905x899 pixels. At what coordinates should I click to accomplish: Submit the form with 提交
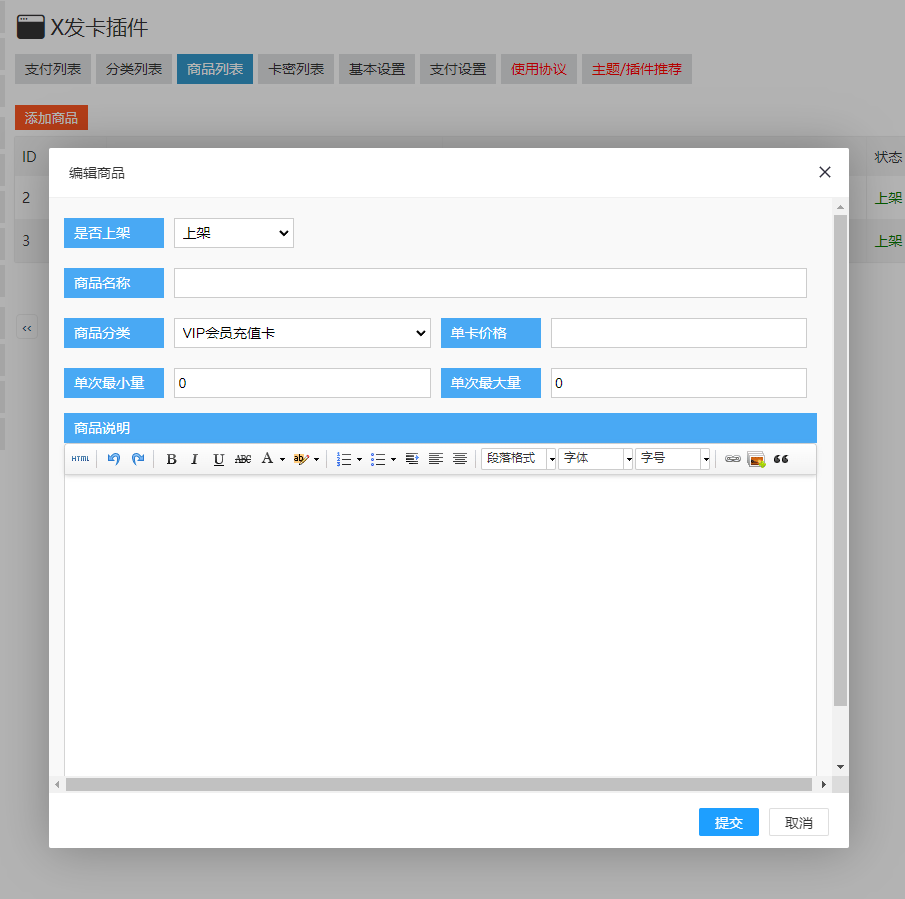click(x=728, y=822)
